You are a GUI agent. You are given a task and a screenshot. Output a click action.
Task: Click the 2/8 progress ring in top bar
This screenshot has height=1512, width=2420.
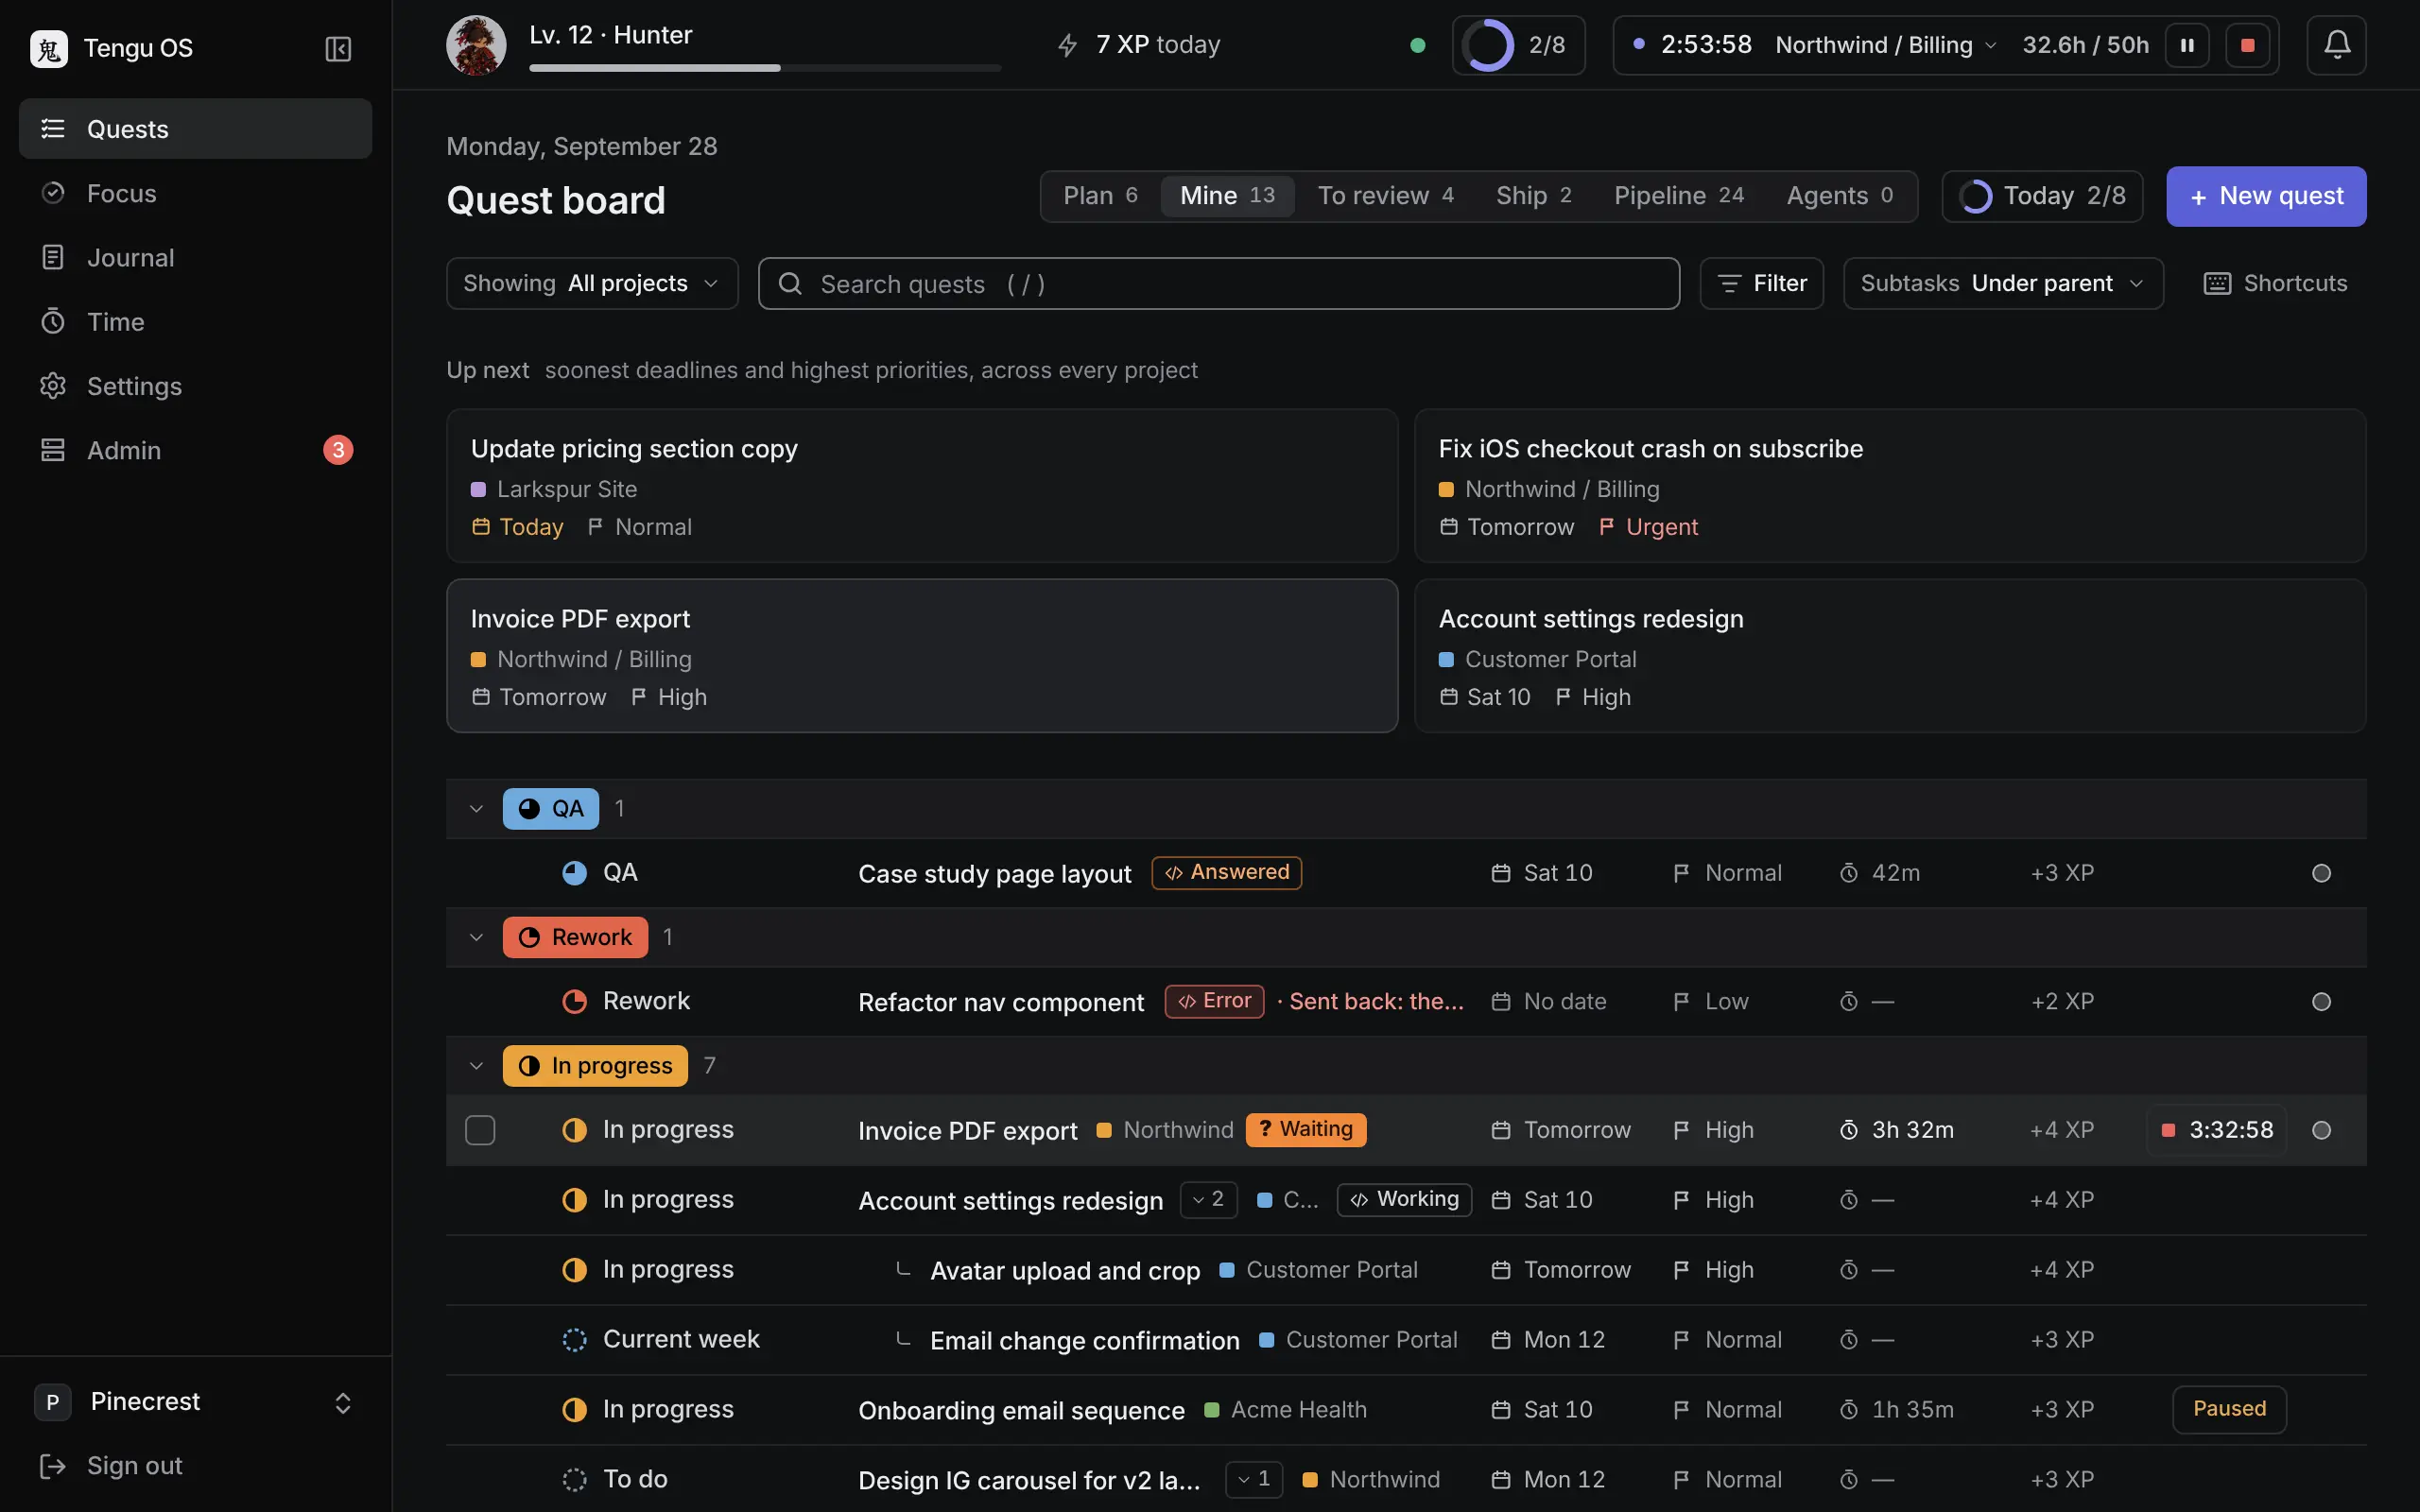pos(1487,45)
